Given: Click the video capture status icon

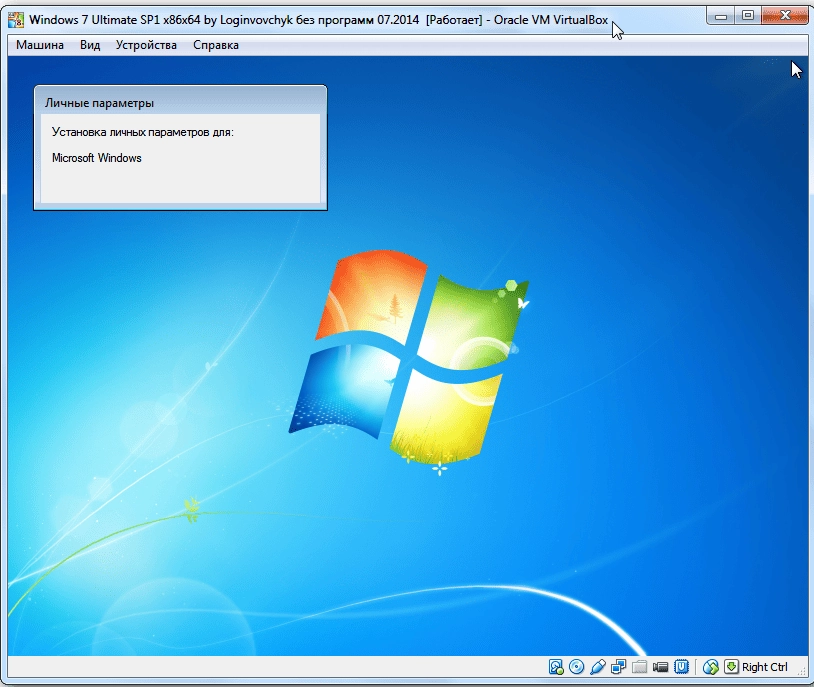Looking at the screenshot, I should coord(660,667).
